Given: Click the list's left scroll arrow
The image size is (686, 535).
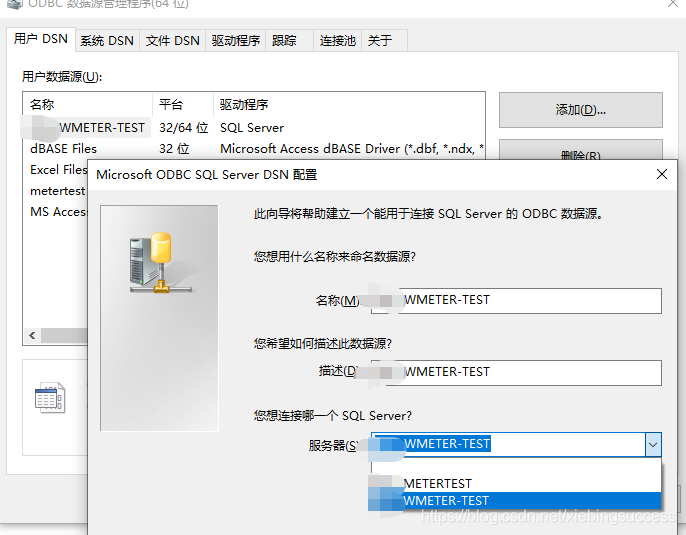Looking at the screenshot, I should click(32, 336).
